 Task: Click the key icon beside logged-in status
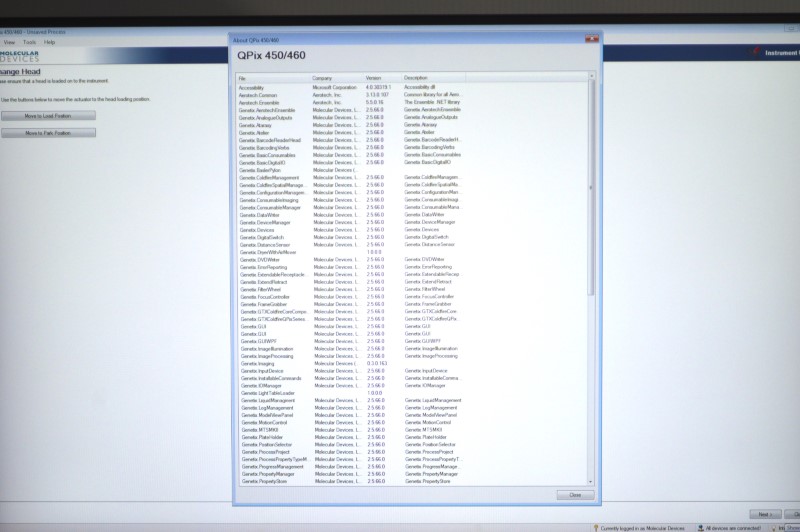pyautogui.click(x=595, y=528)
